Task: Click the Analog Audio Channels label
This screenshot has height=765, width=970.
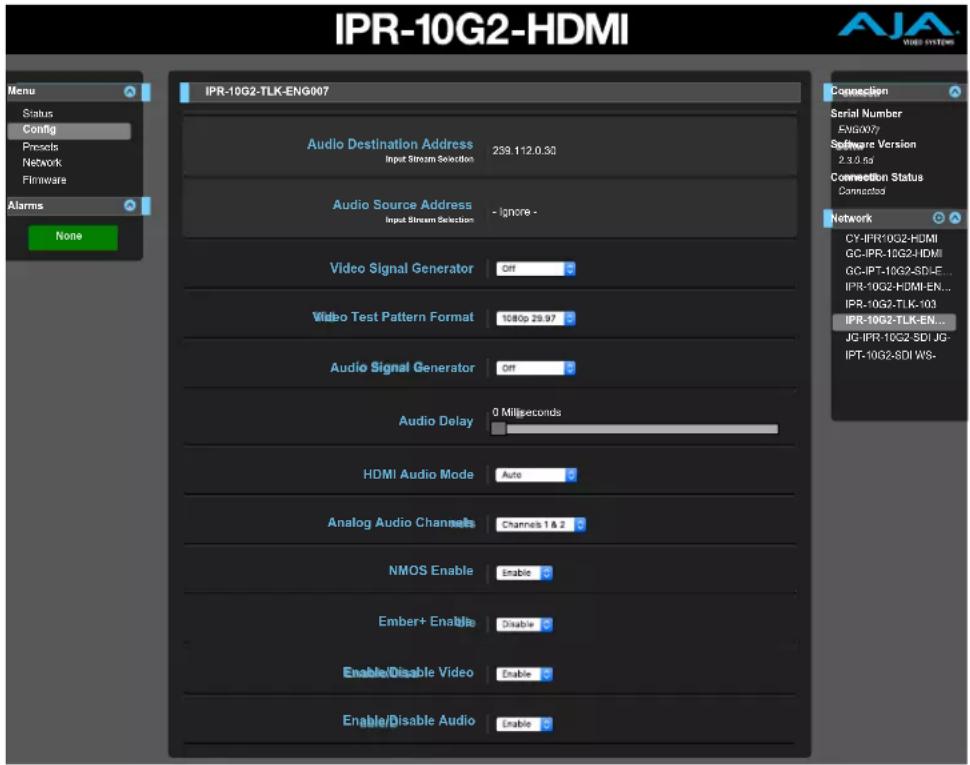Action: [401, 523]
